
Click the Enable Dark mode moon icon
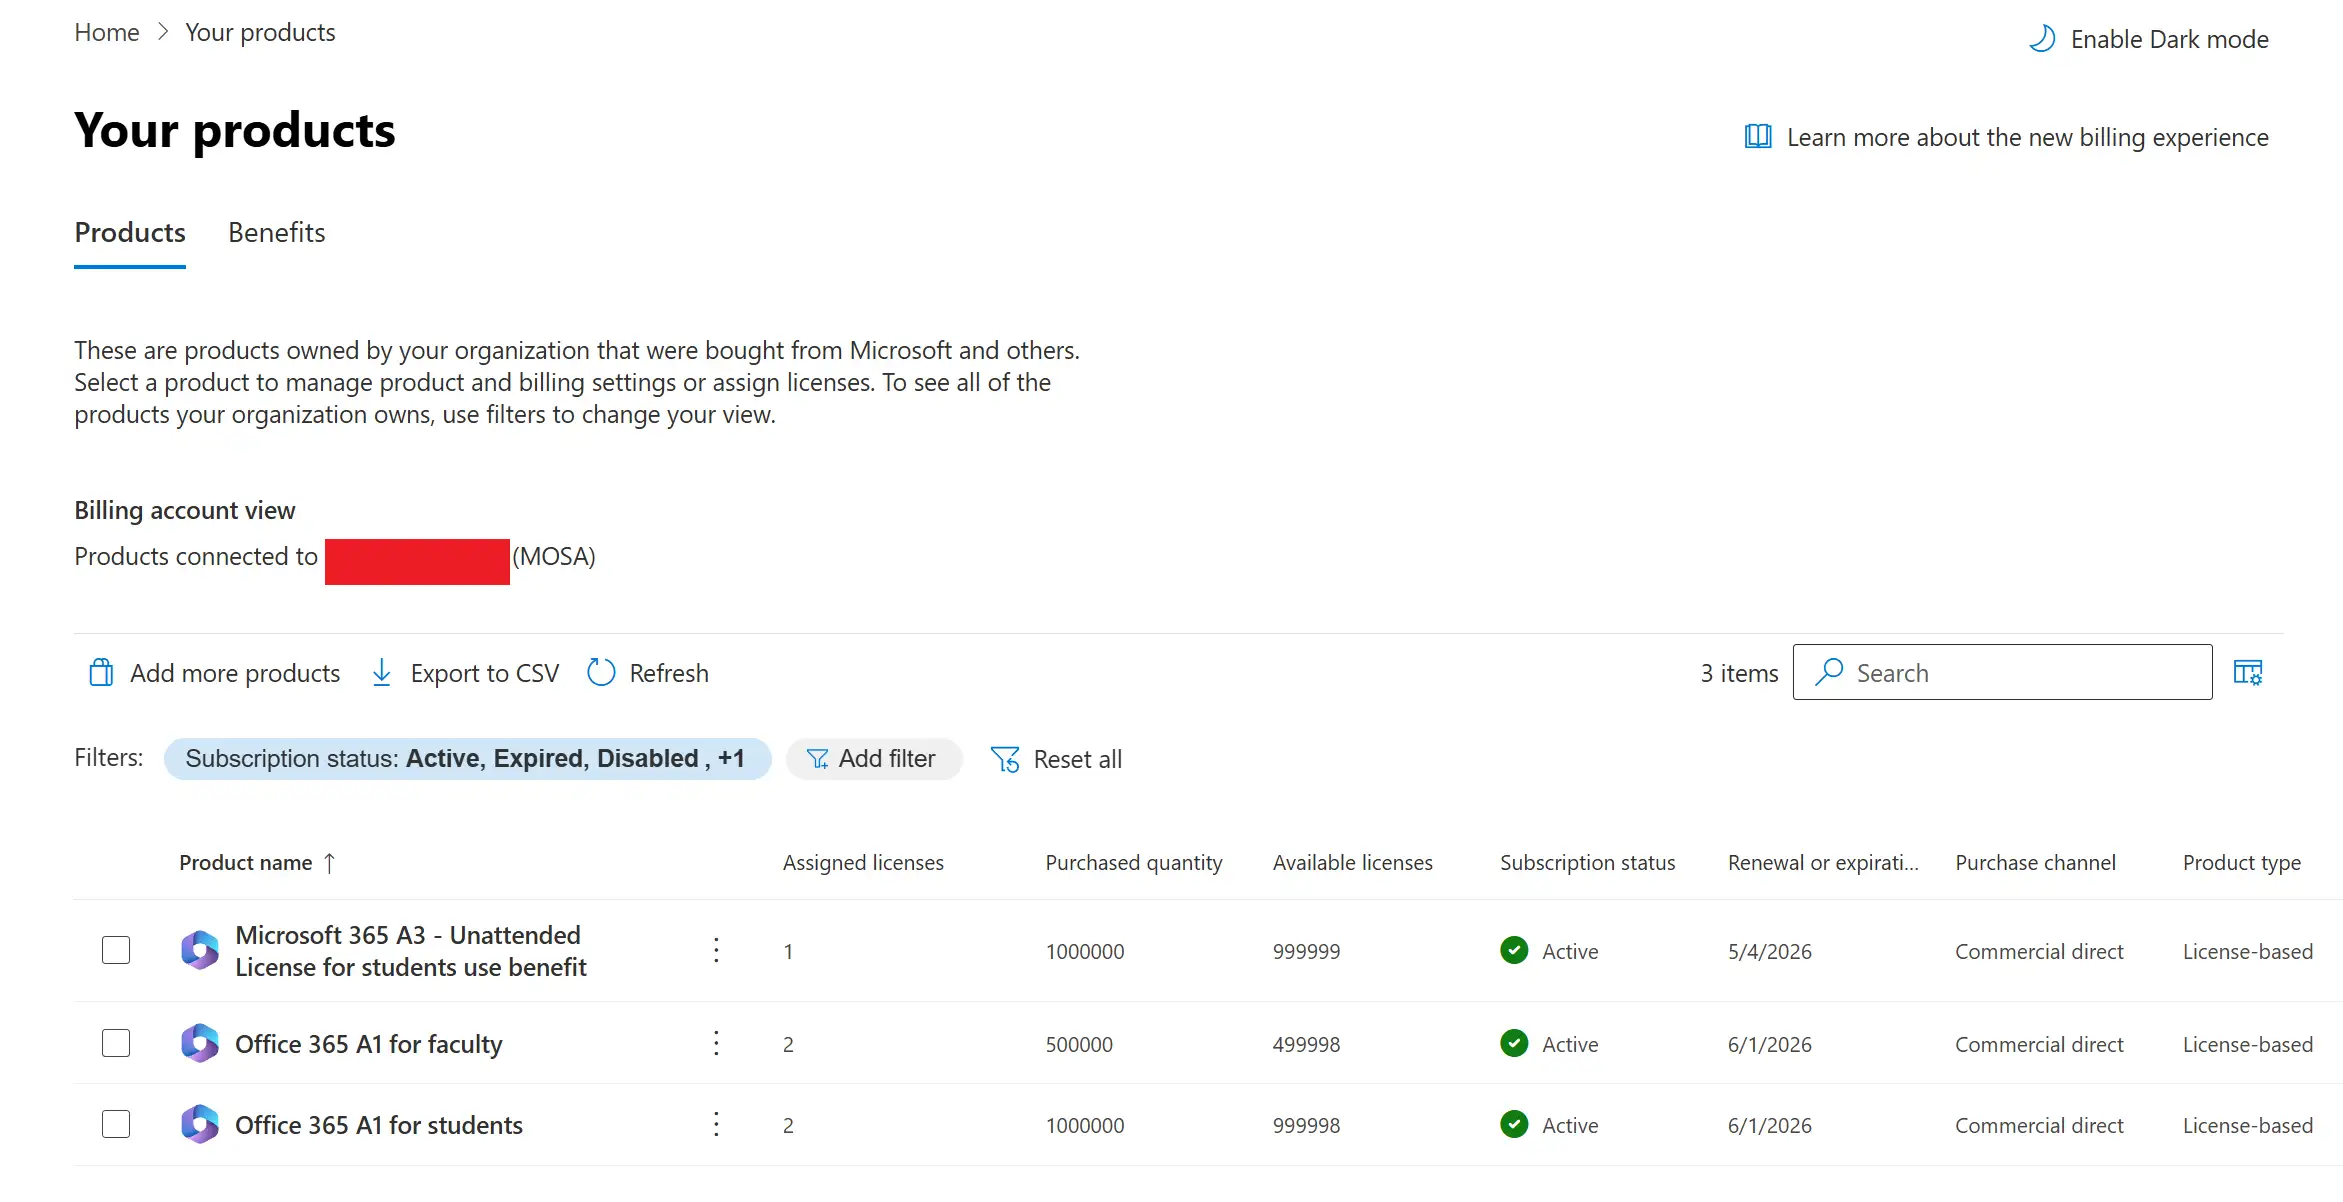2042,39
